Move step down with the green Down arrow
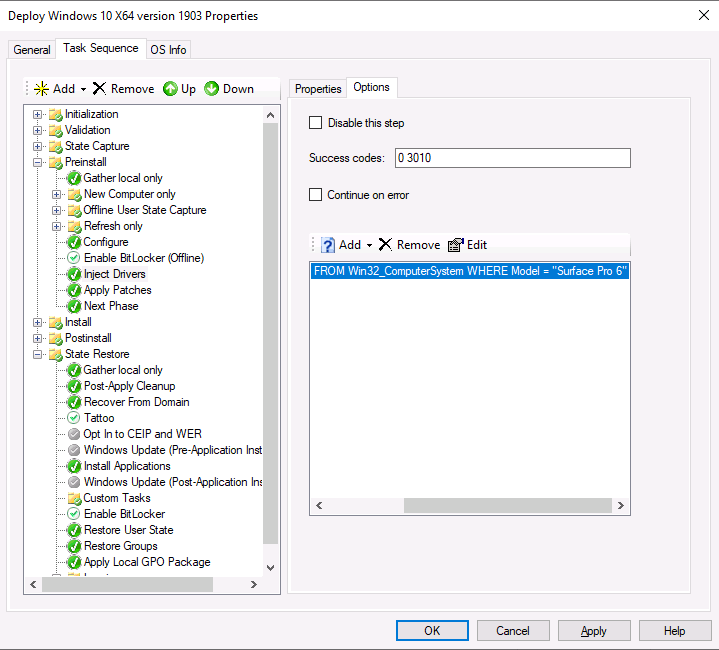The width and height of the screenshot is (719, 650). [x=211, y=88]
